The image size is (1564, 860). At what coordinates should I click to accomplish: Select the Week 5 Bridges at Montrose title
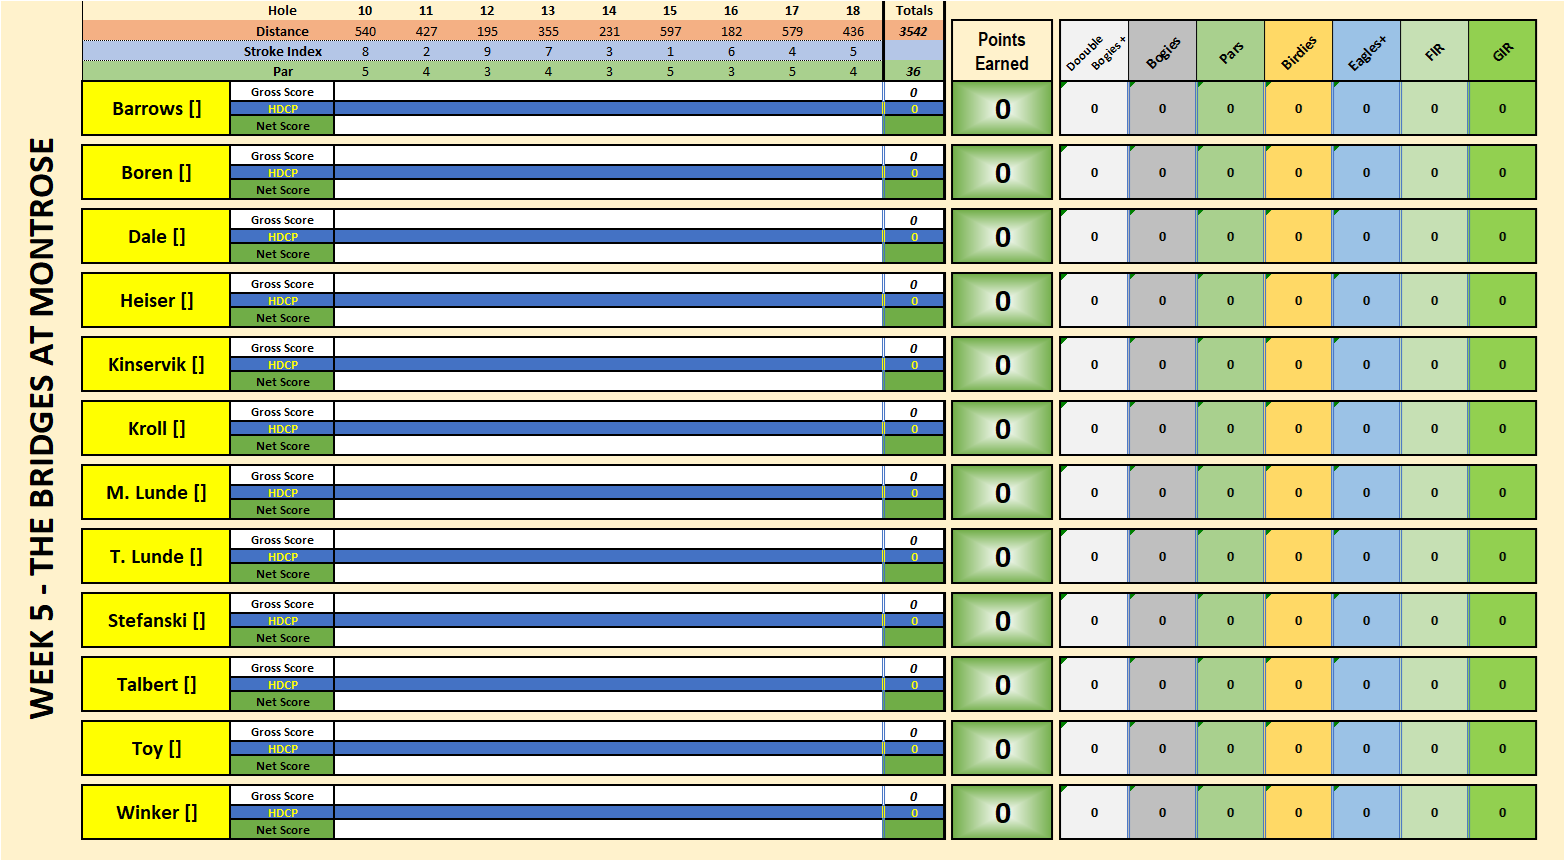tap(42, 428)
